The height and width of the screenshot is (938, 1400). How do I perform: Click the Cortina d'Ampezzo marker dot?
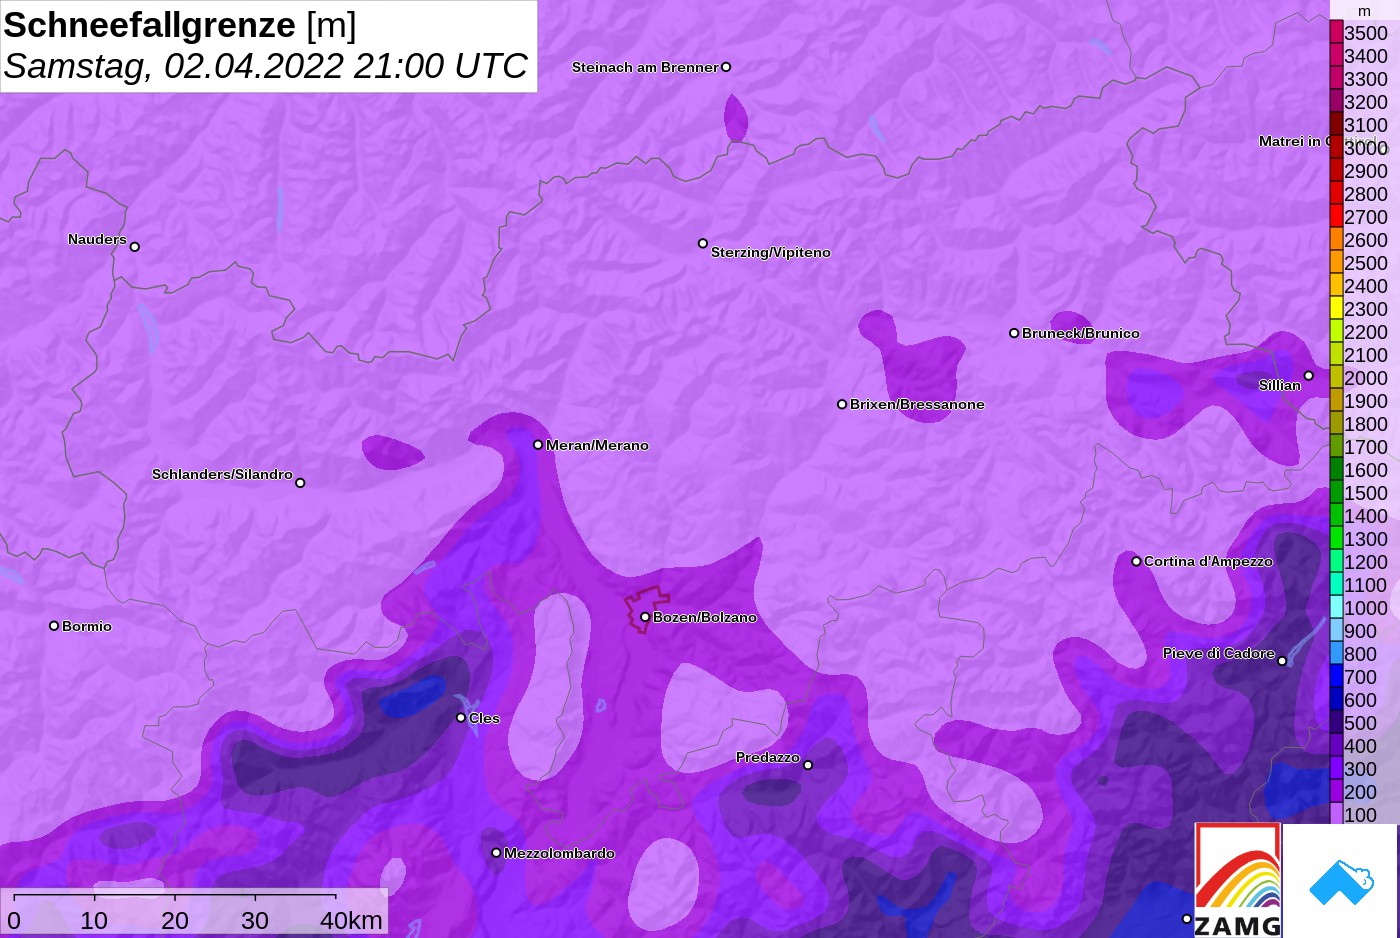(x=1136, y=561)
